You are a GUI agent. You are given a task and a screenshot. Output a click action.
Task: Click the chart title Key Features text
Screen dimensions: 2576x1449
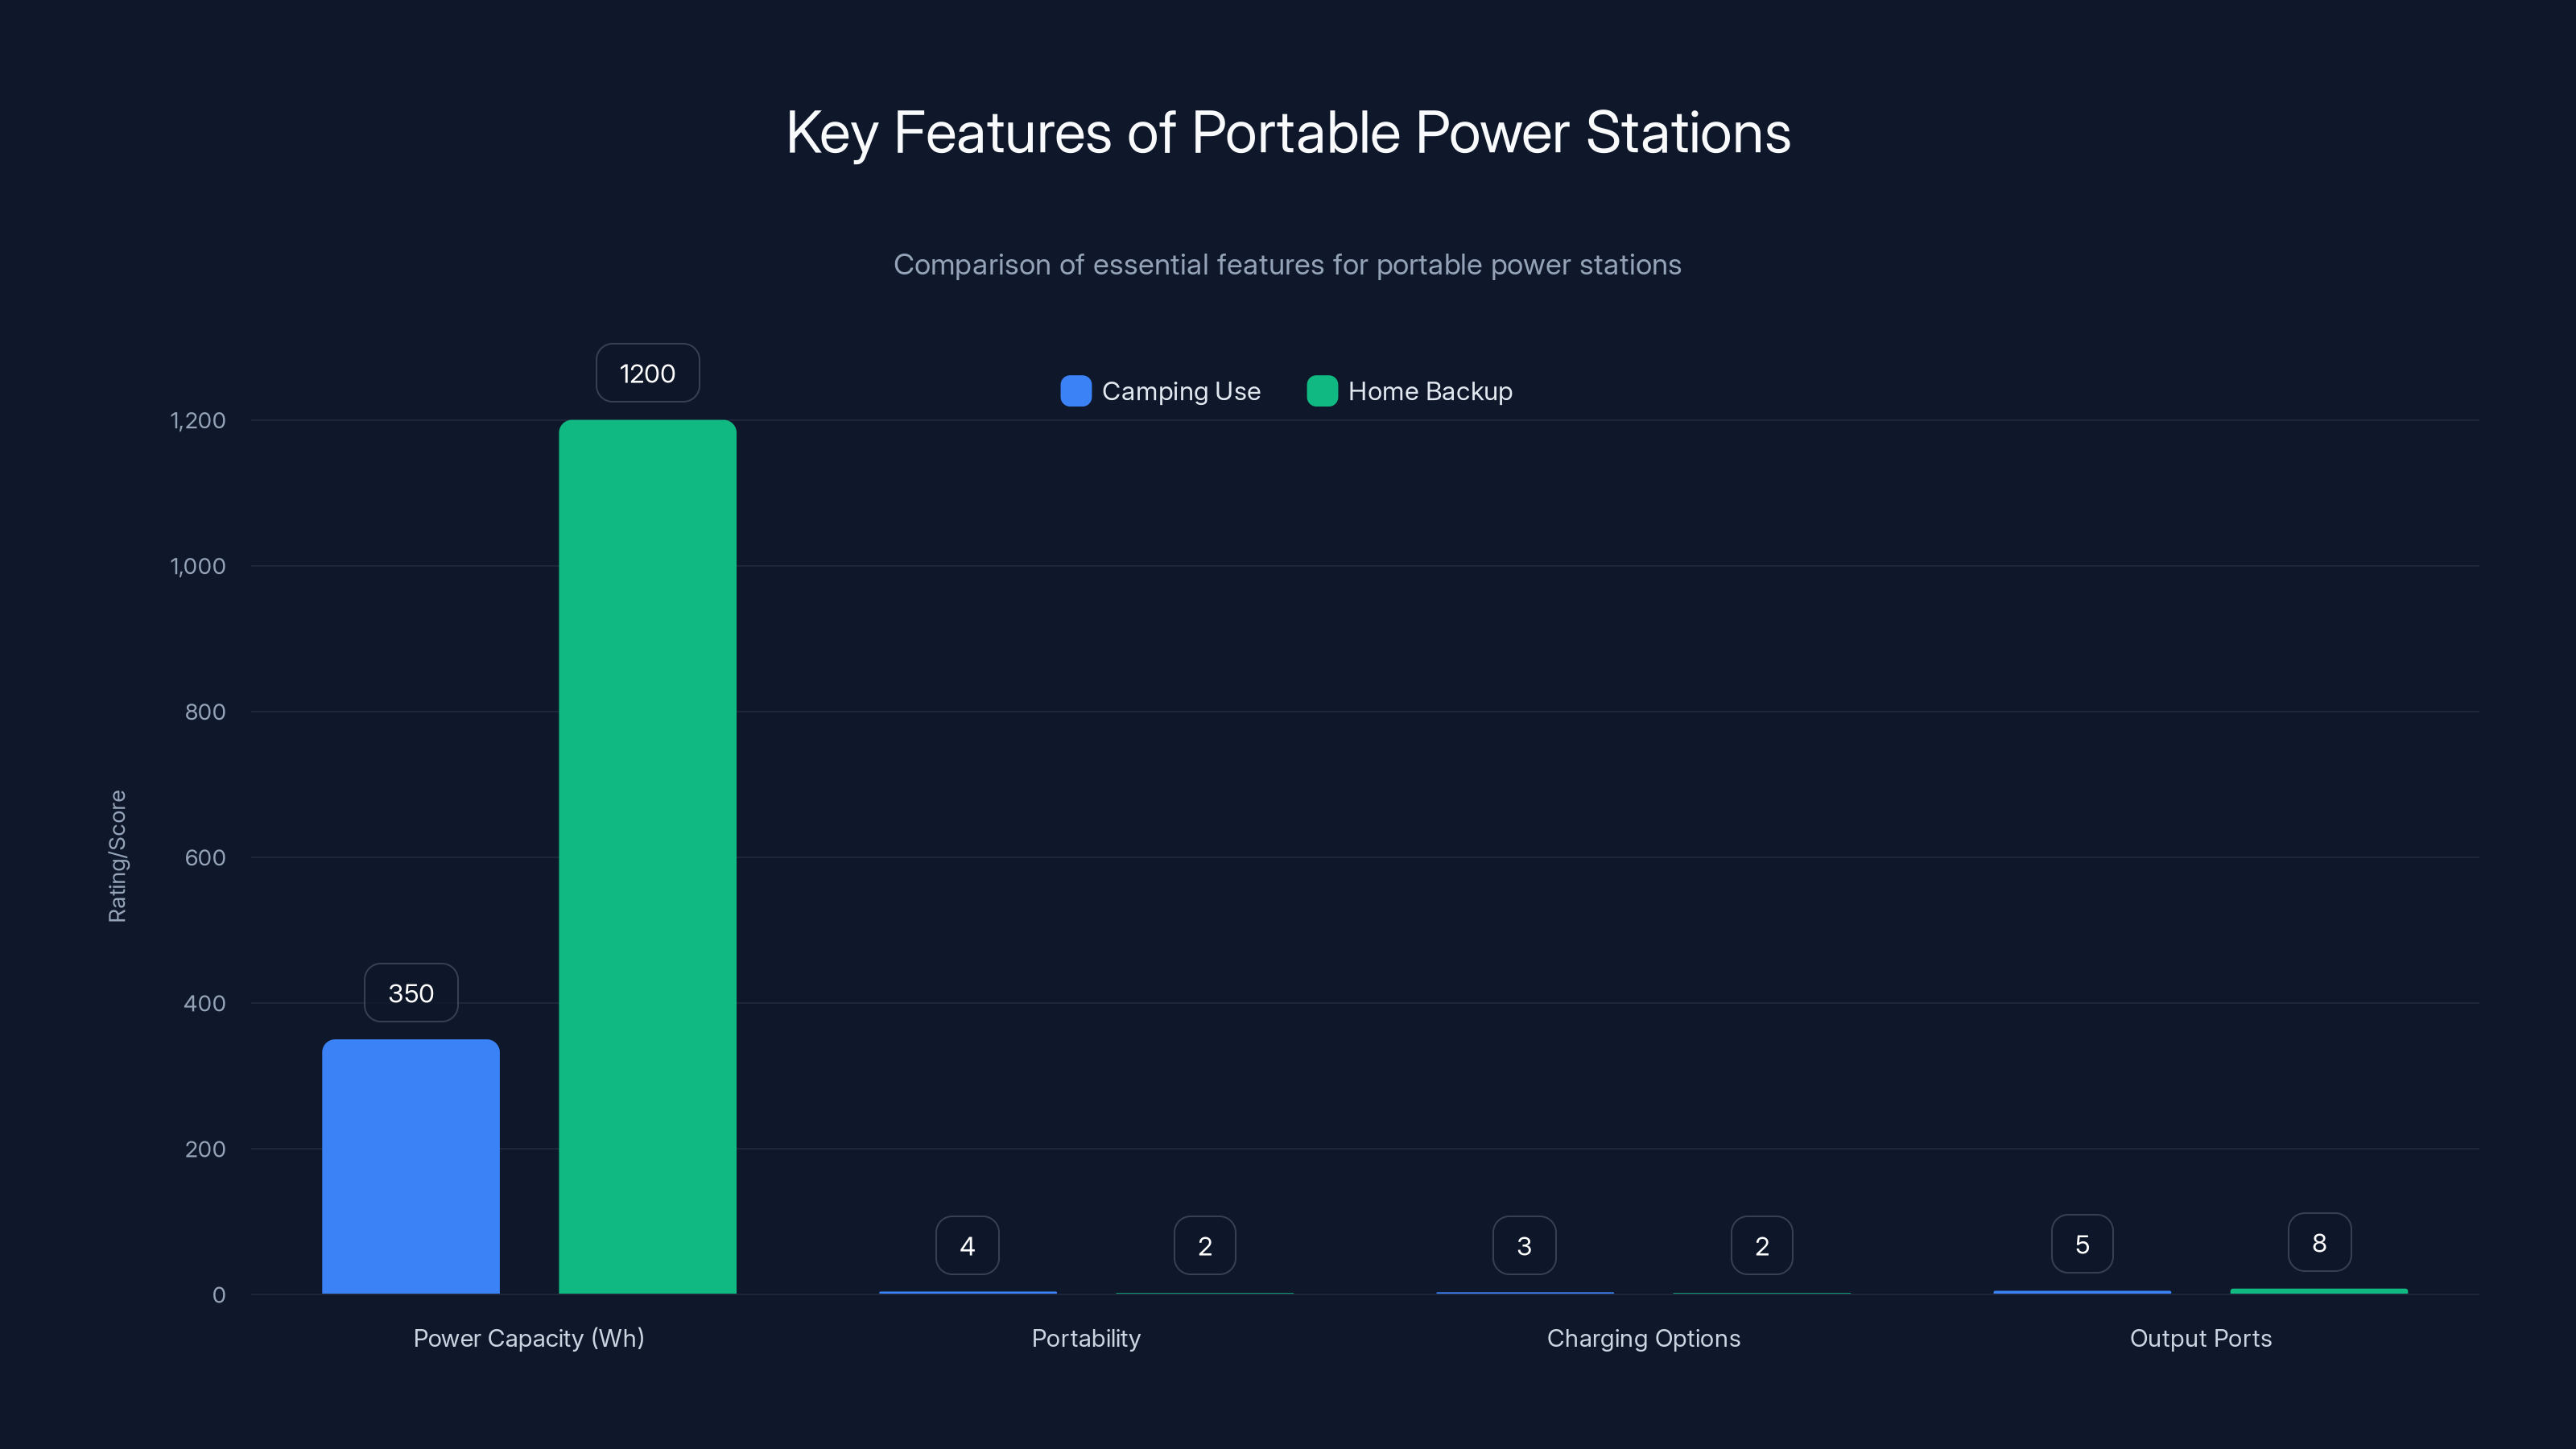coord(1288,133)
